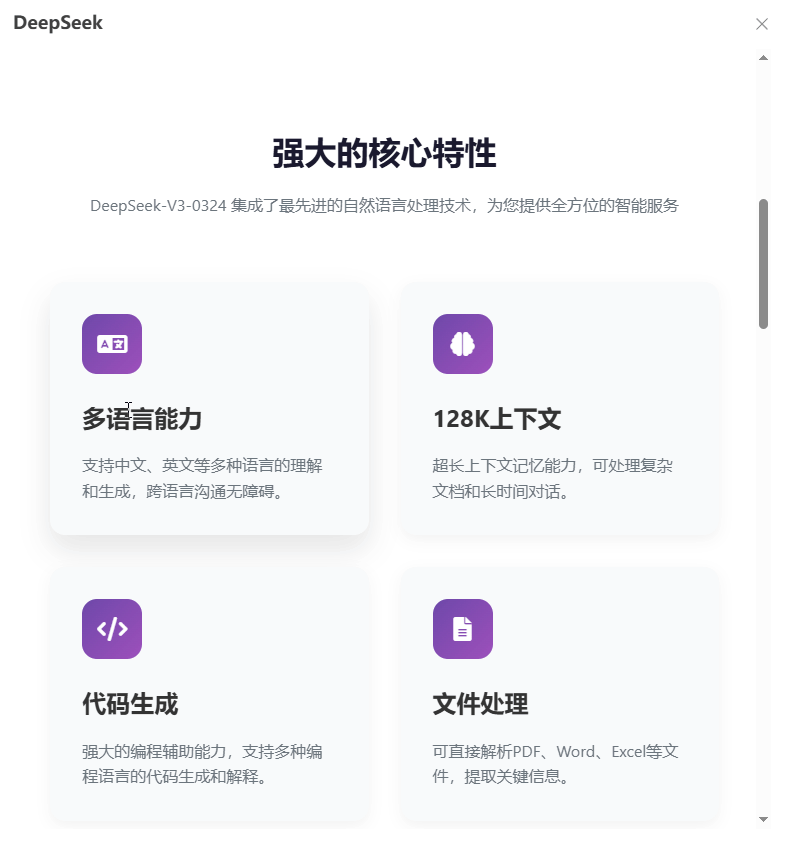Viewport: 786px width, 842px height.
Task: Click the 超长上下文记忆能力 description
Action: (x=552, y=478)
